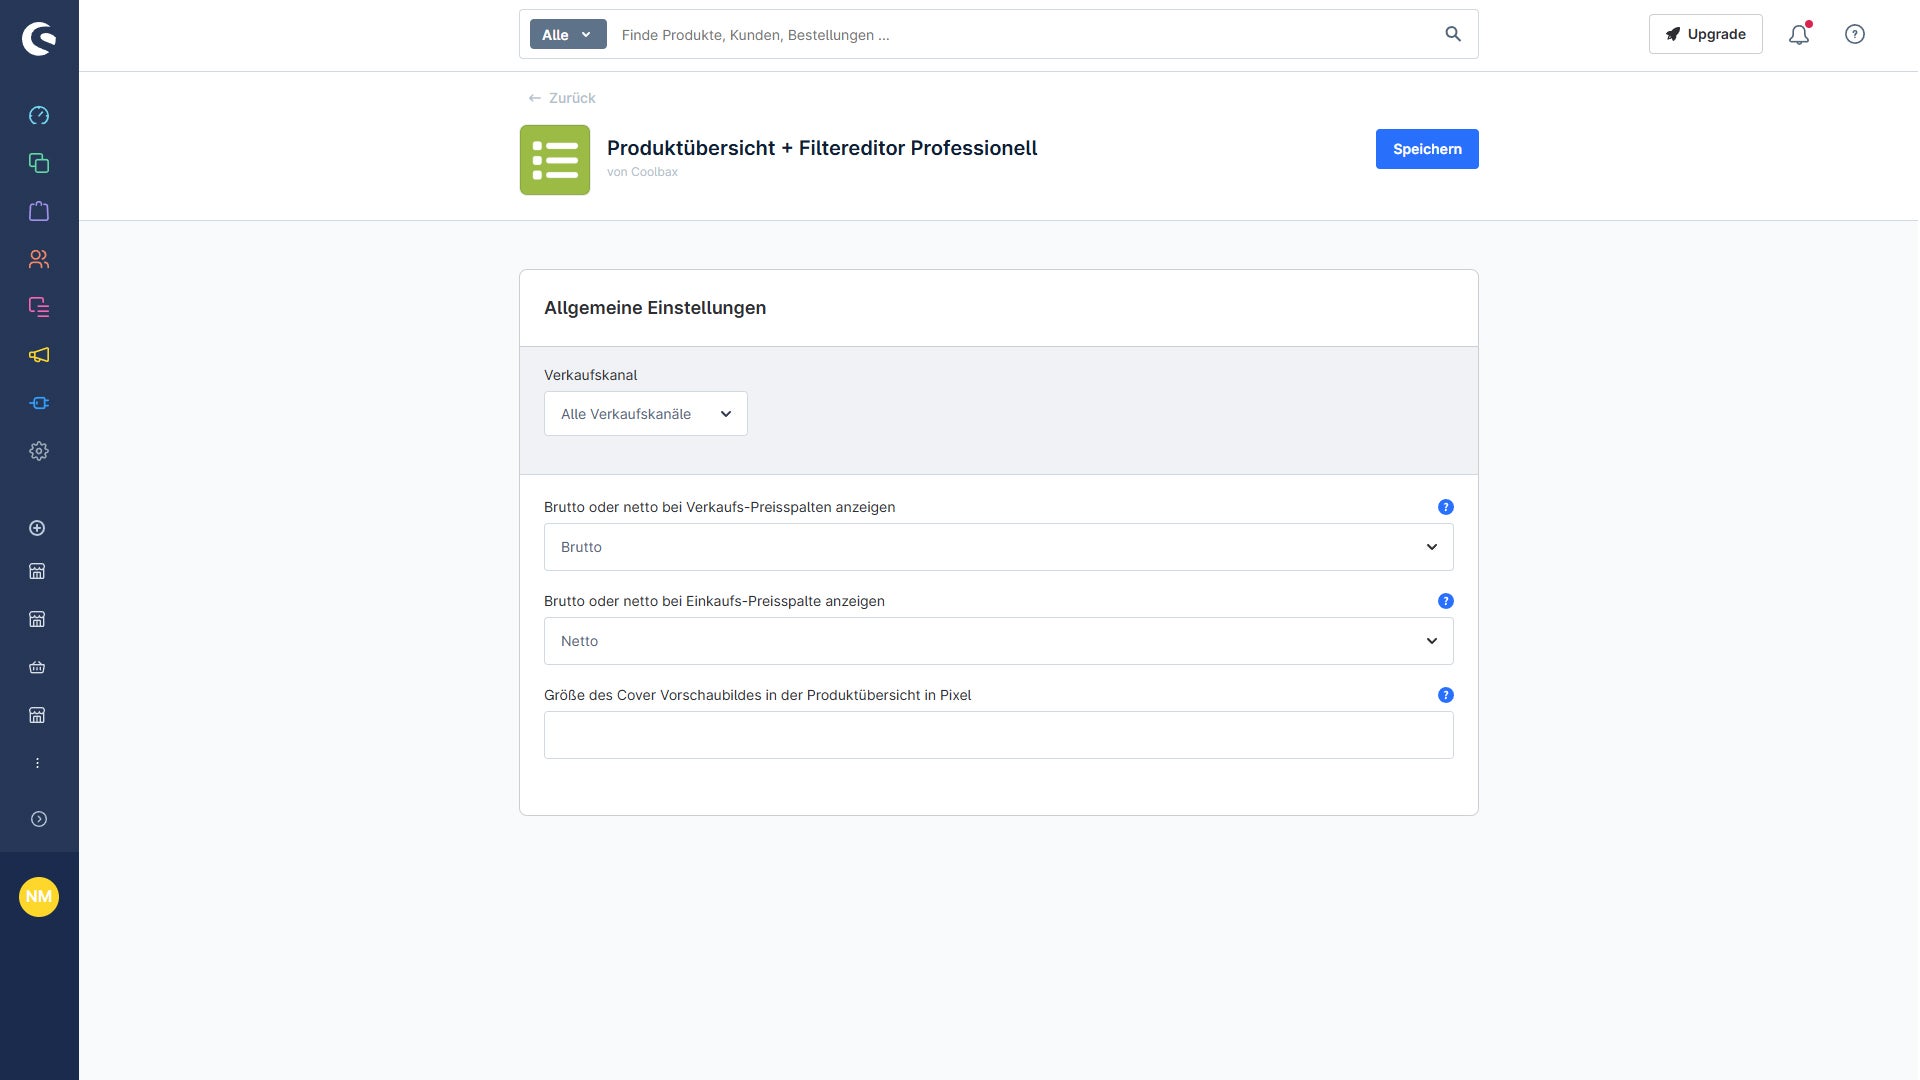Open the Settings gear icon
This screenshot has height=1080, width=1920.
click(x=39, y=451)
